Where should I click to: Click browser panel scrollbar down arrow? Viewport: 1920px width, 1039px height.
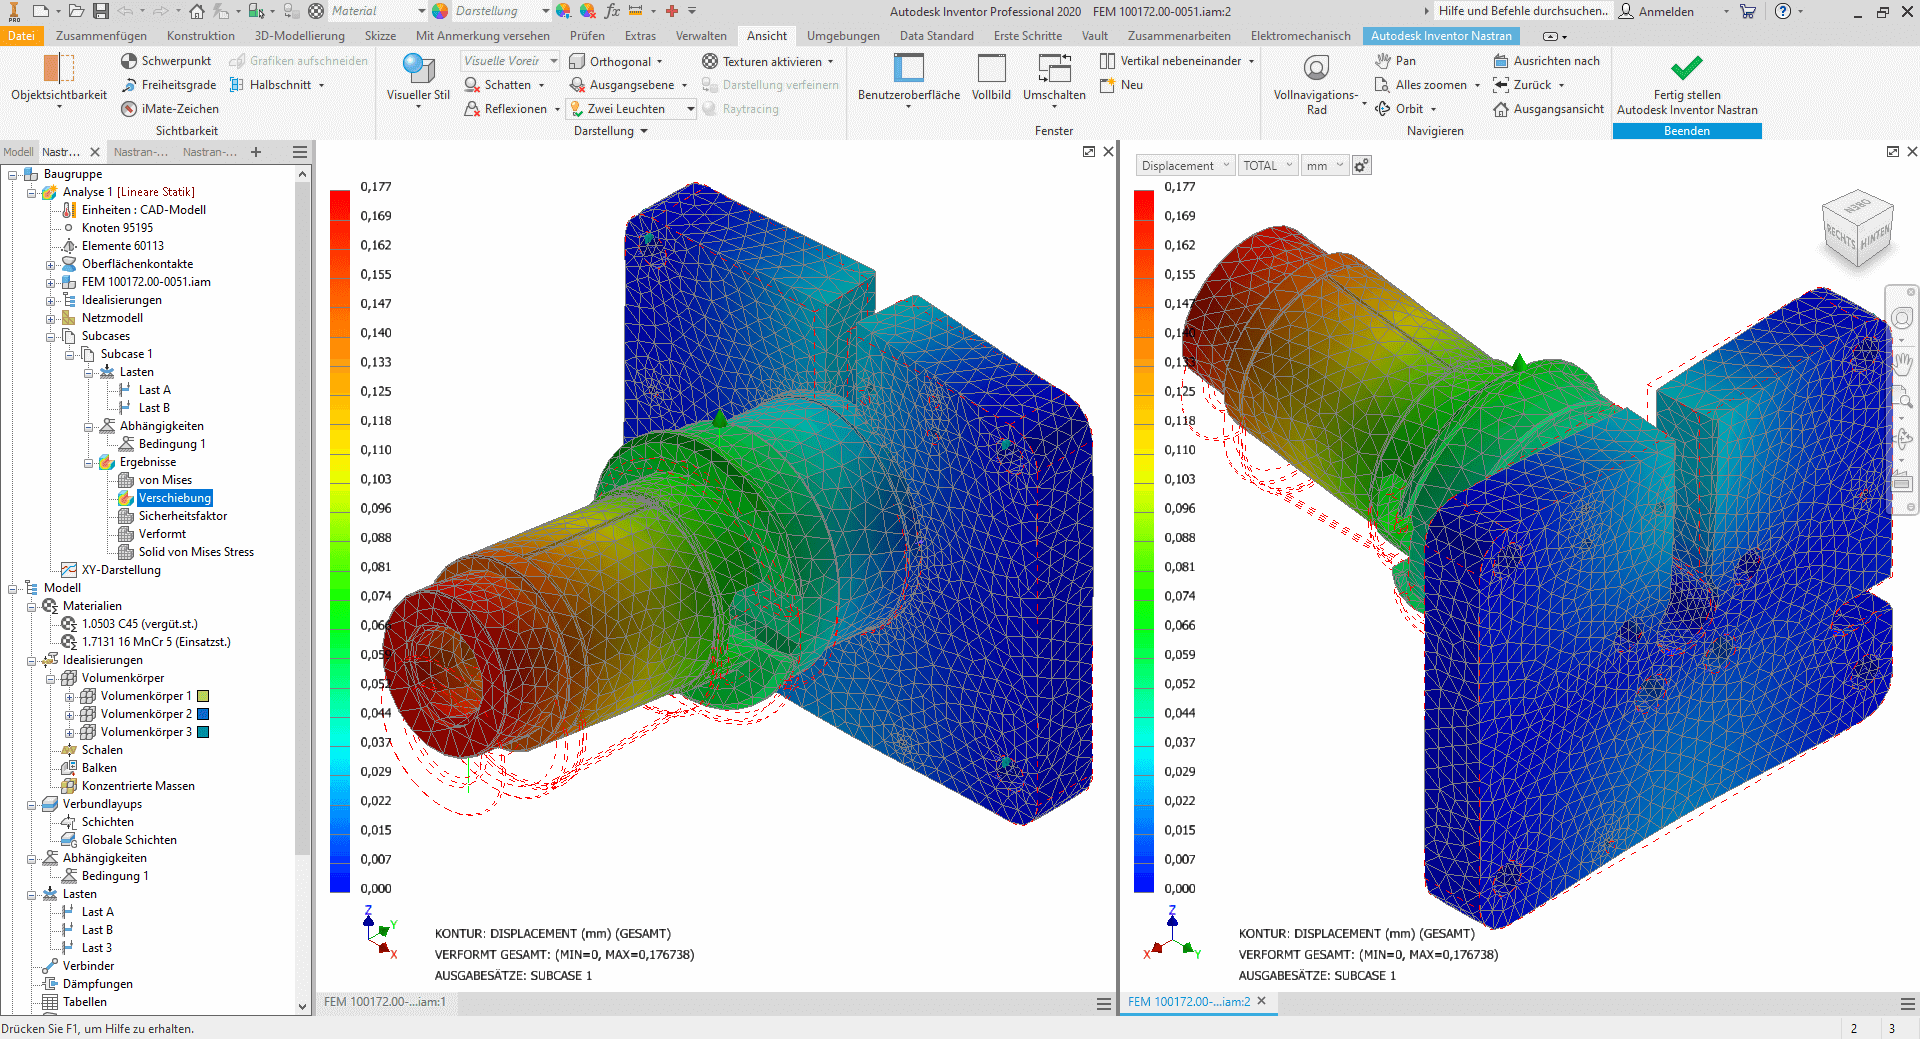coord(302,1006)
